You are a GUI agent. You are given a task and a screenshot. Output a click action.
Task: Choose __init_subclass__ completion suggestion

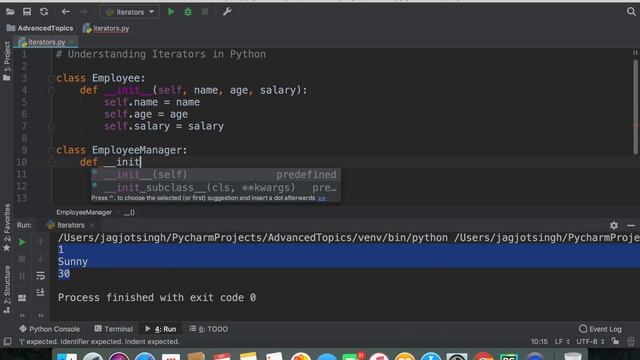(216, 187)
